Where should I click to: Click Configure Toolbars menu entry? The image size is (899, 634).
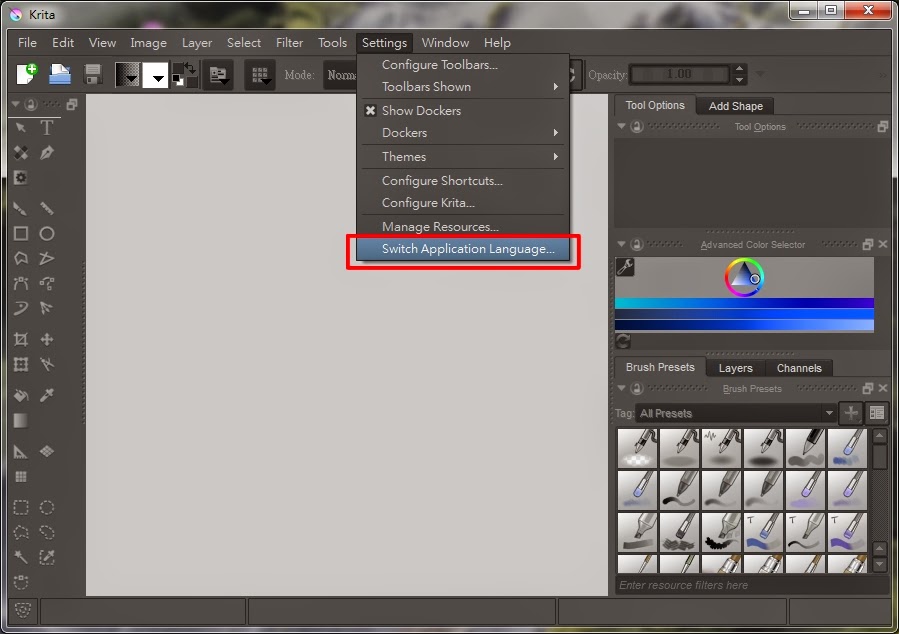point(463,65)
